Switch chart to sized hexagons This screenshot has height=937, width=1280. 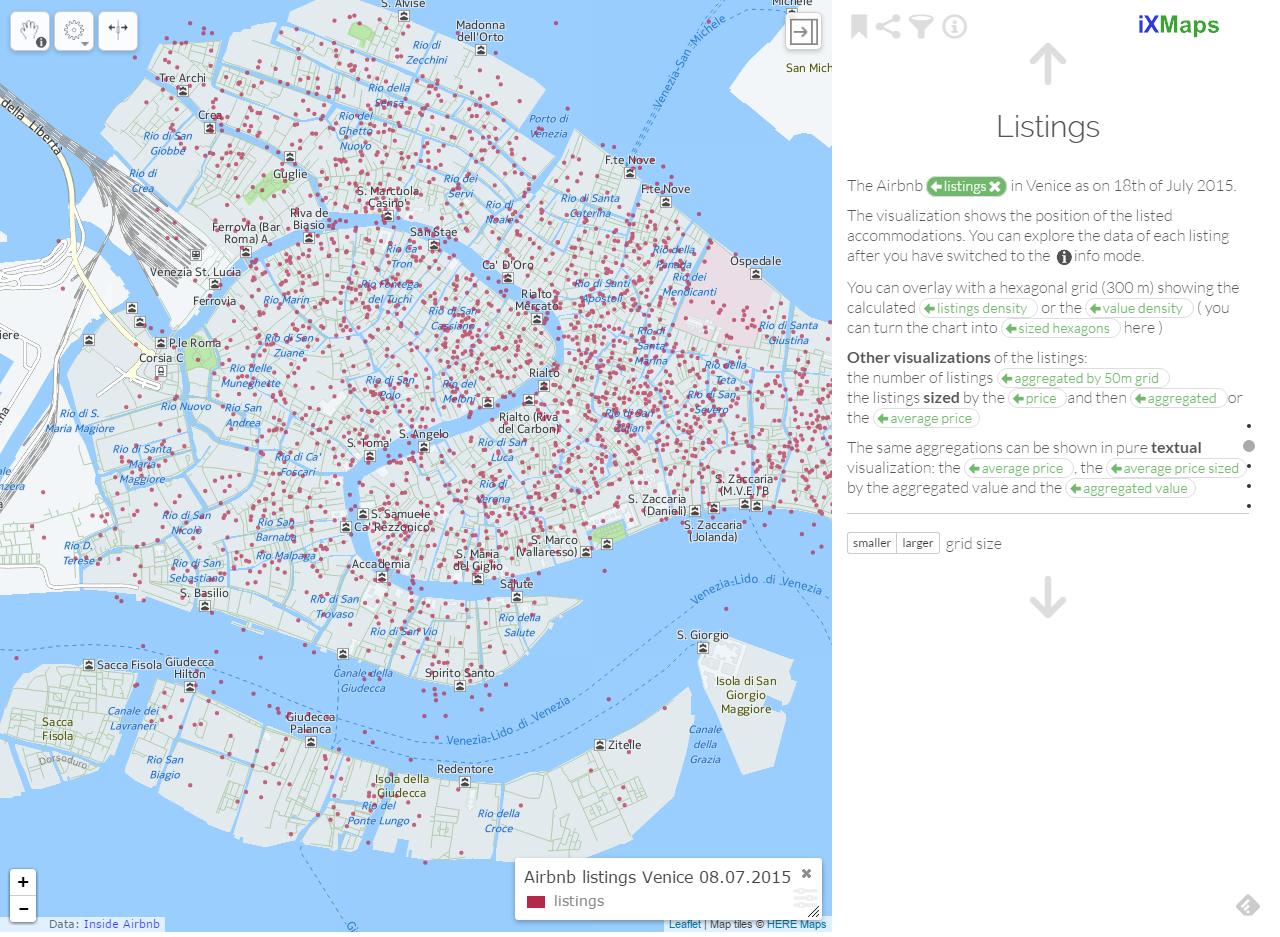(x=1058, y=328)
